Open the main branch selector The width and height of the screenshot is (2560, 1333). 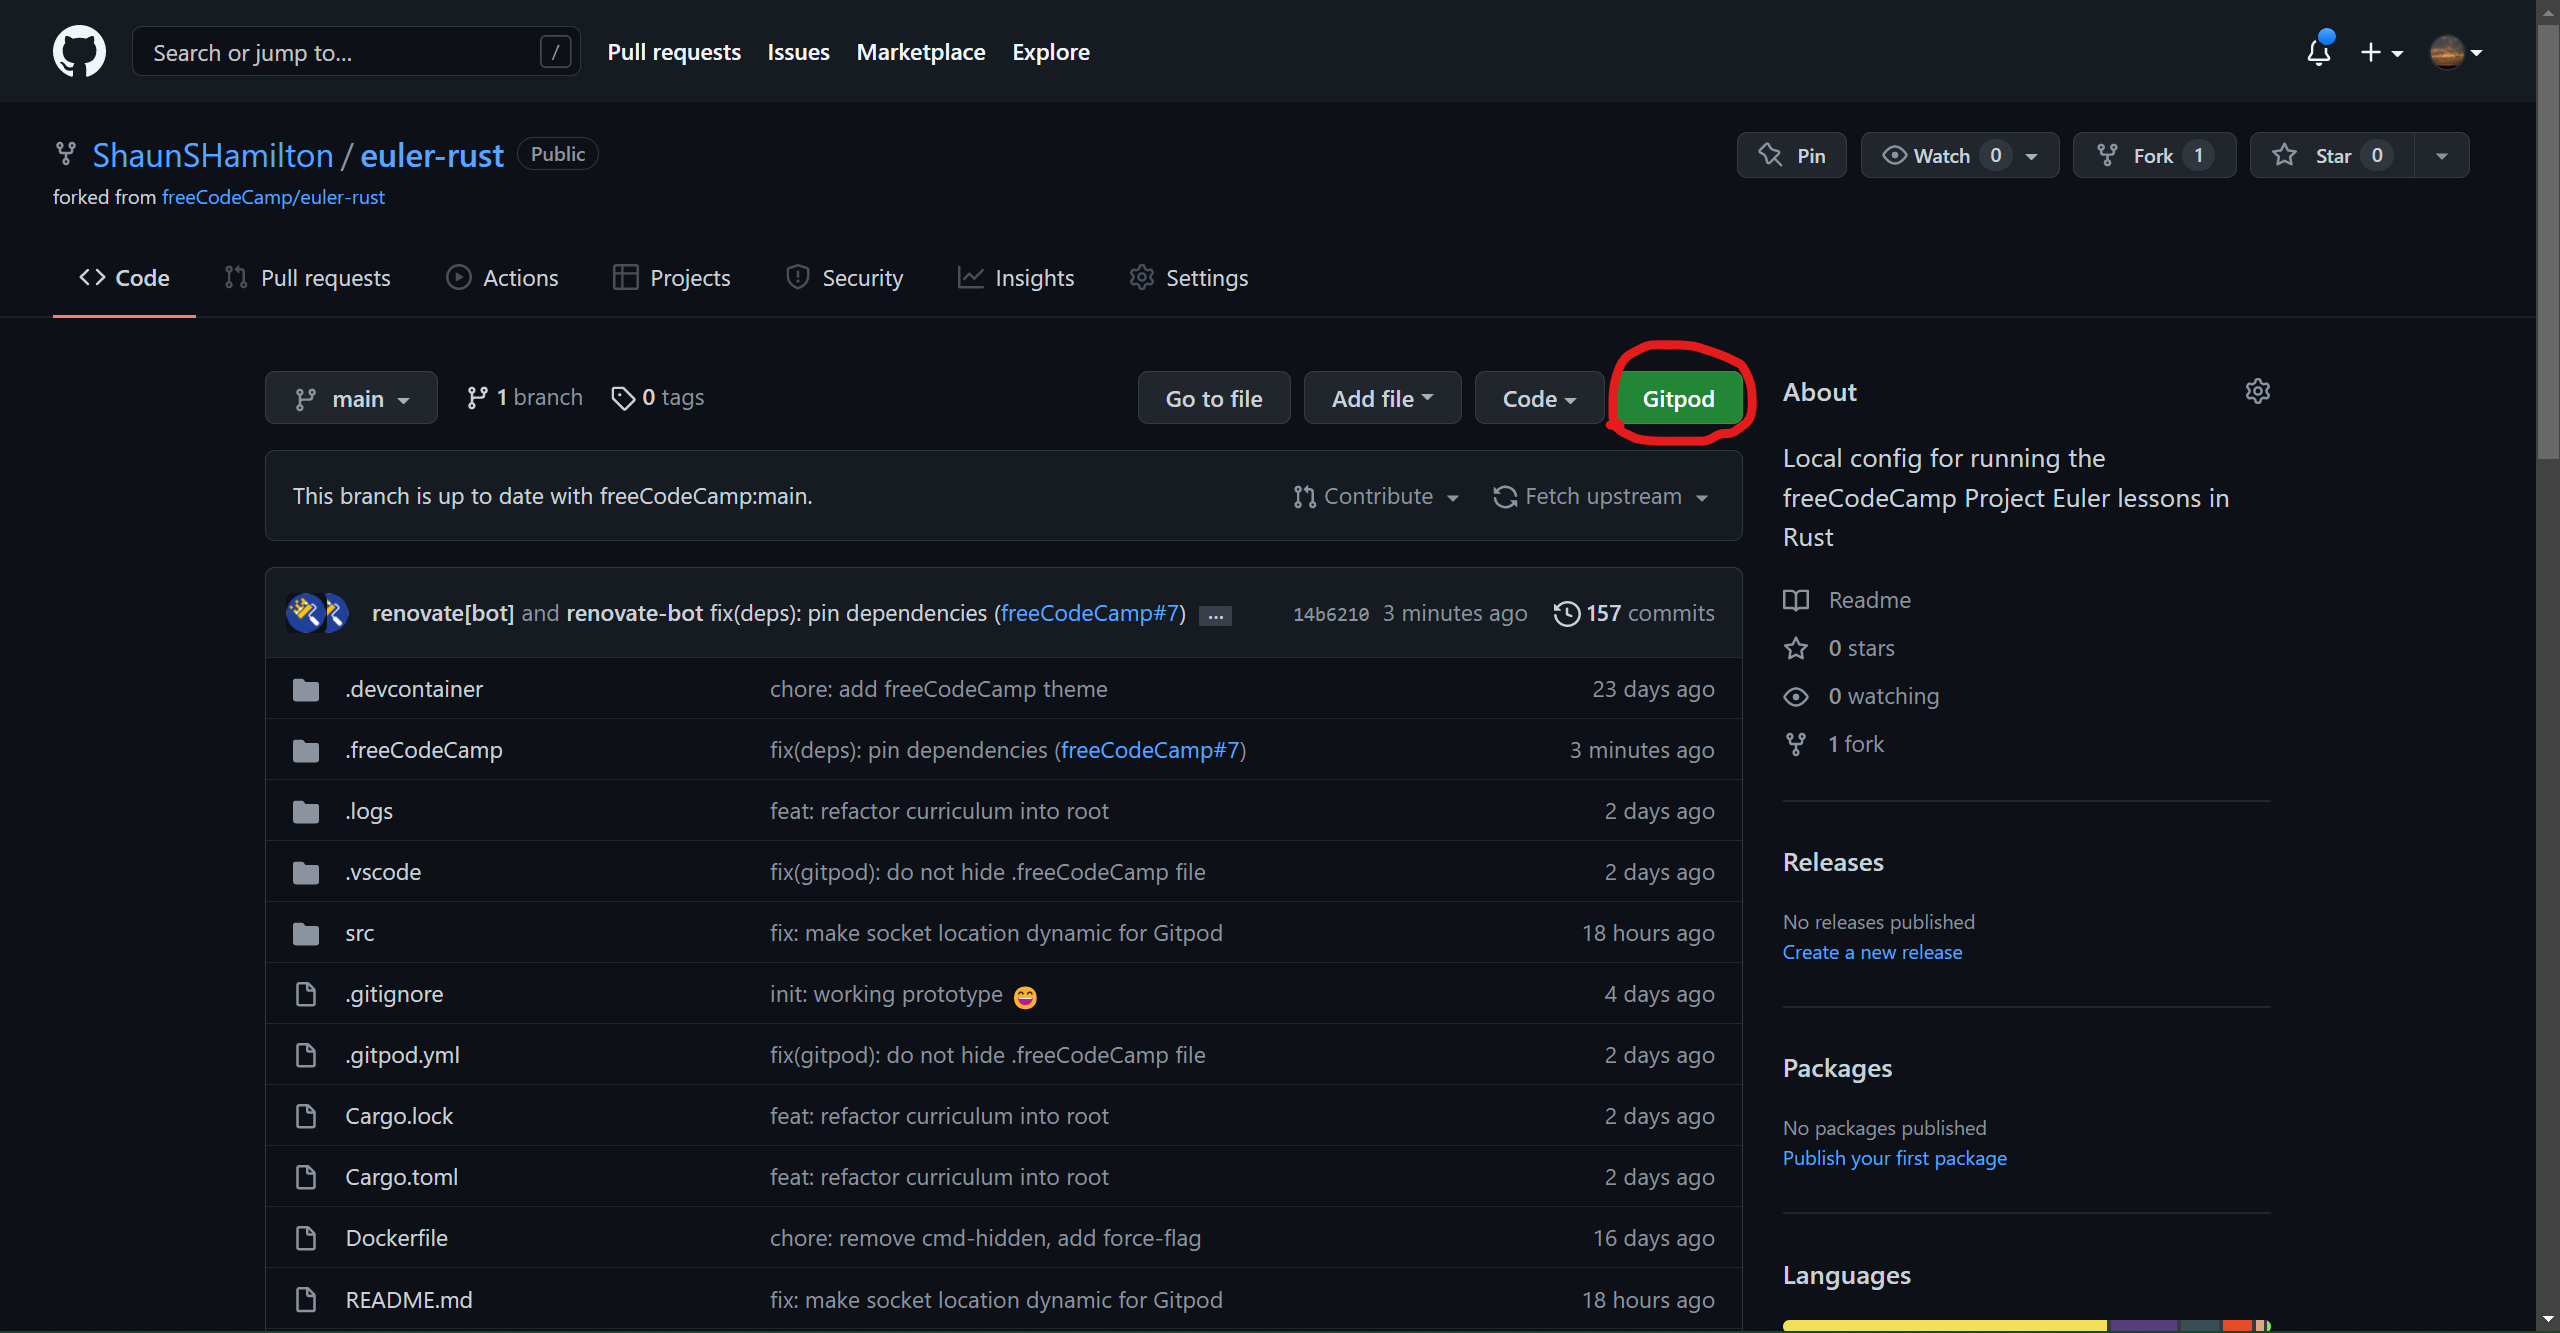(x=351, y=398)
